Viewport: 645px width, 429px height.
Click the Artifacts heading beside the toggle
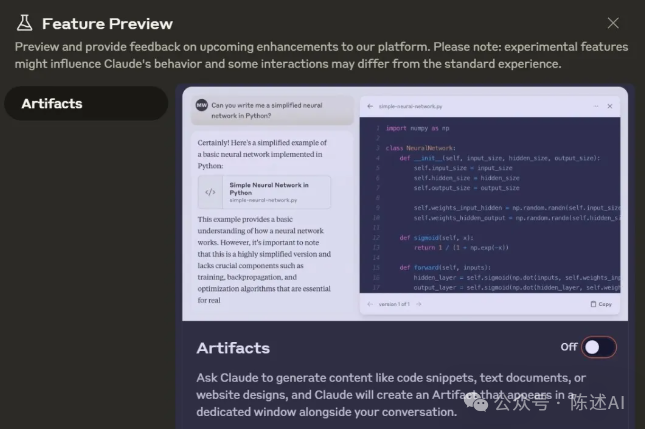click(x=233, y=348)
